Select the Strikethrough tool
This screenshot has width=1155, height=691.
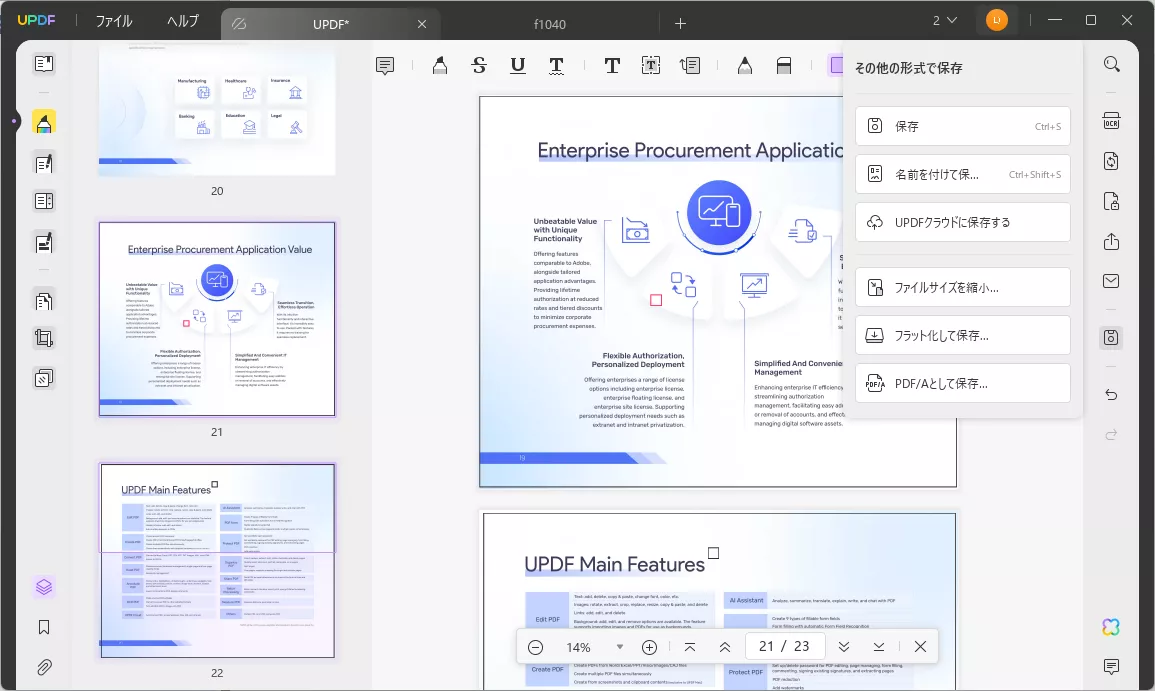[479, 66]
